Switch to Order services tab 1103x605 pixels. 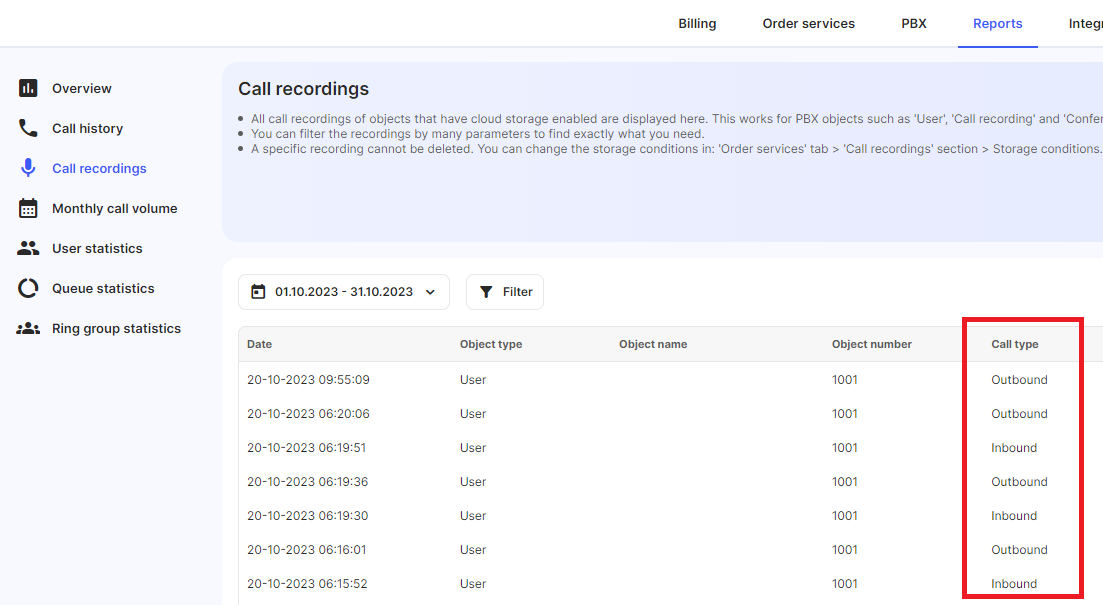808,23
